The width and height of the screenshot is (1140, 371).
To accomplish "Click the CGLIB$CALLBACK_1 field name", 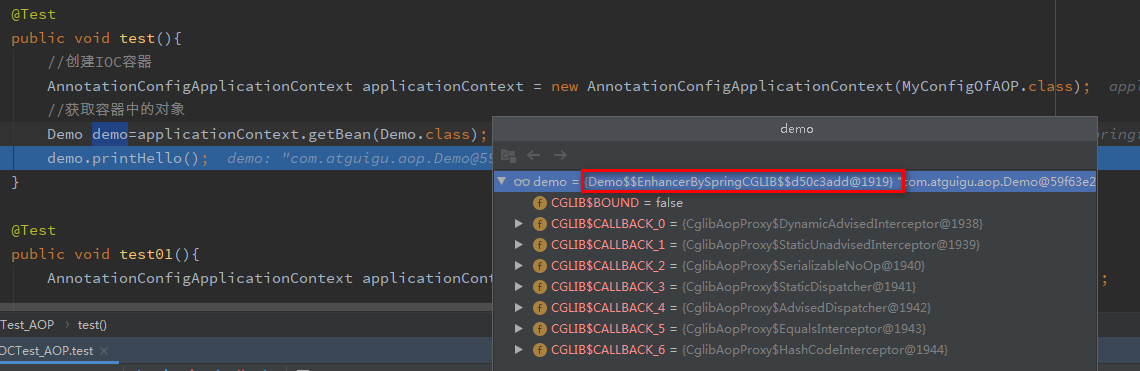I will tap(609, 244).
